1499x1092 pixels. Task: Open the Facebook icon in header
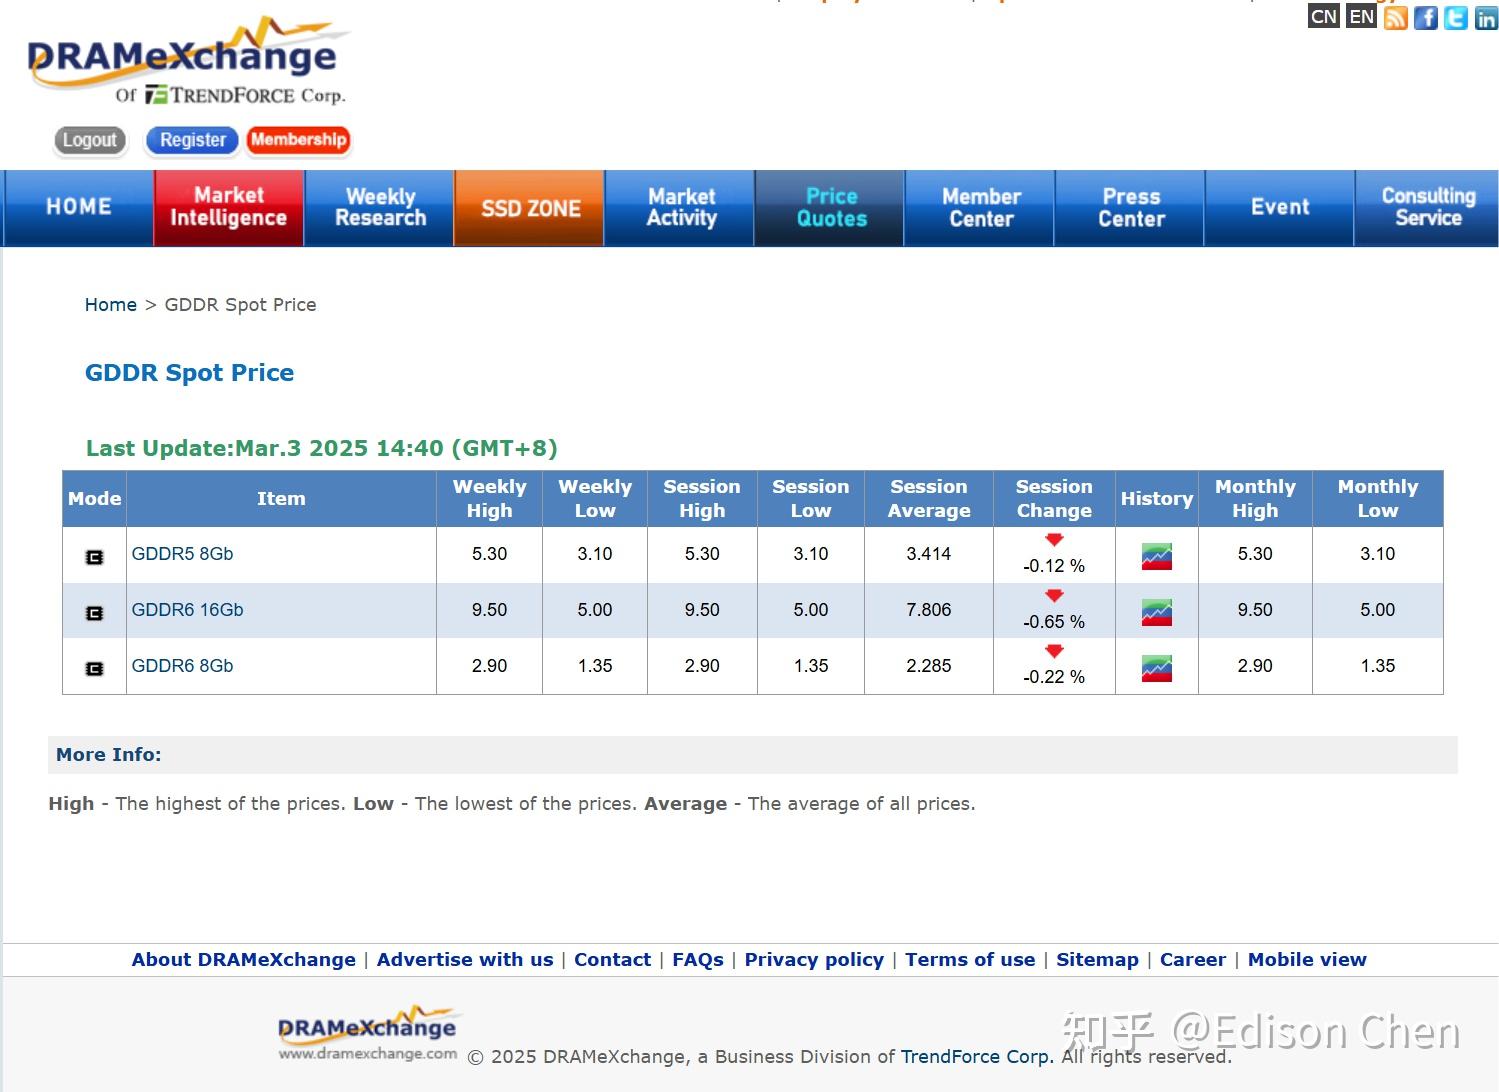(x=1426, y=17)
